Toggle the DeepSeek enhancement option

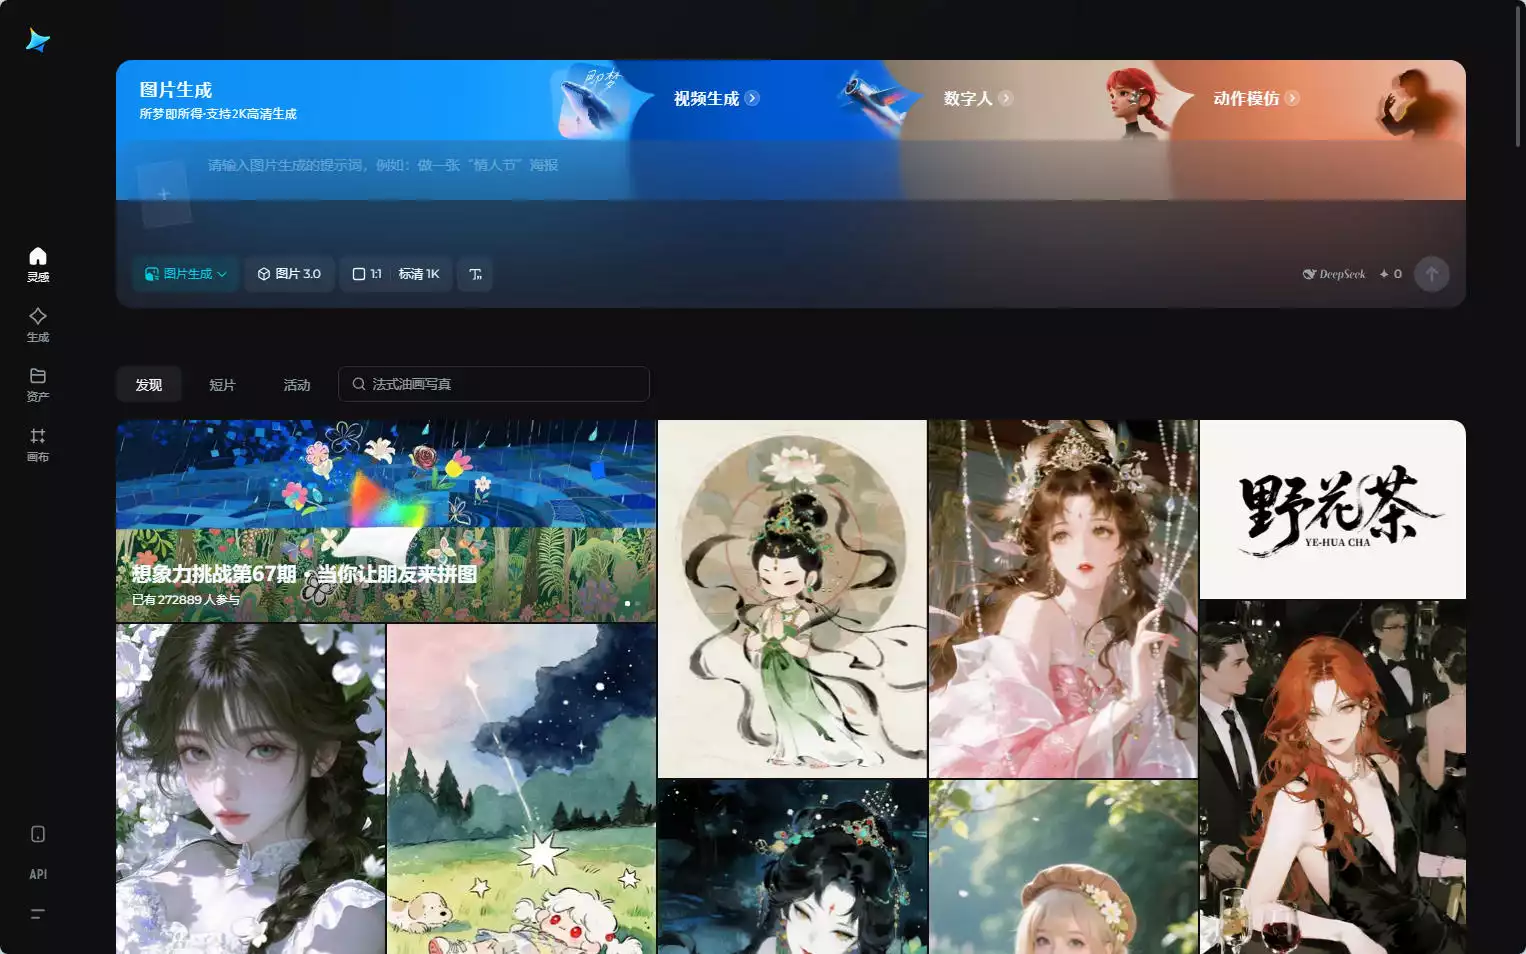(x=1333, y=274)
